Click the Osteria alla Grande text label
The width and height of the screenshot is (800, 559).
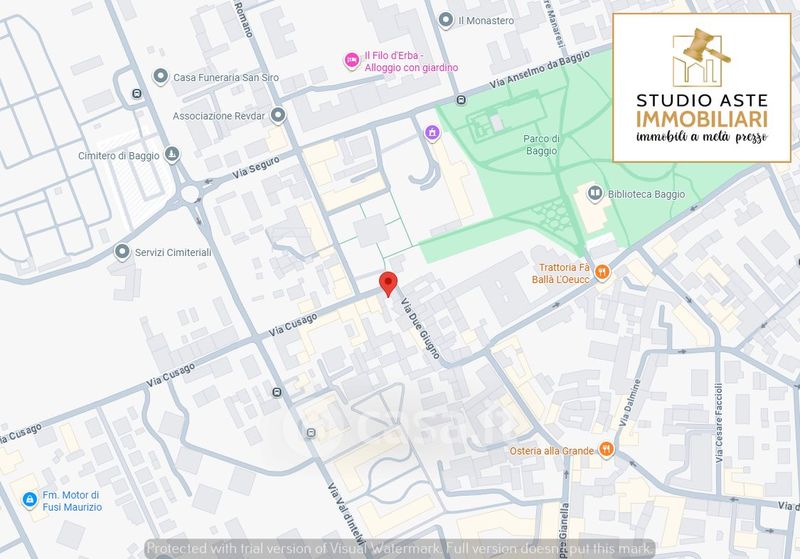tap(552, 450)
